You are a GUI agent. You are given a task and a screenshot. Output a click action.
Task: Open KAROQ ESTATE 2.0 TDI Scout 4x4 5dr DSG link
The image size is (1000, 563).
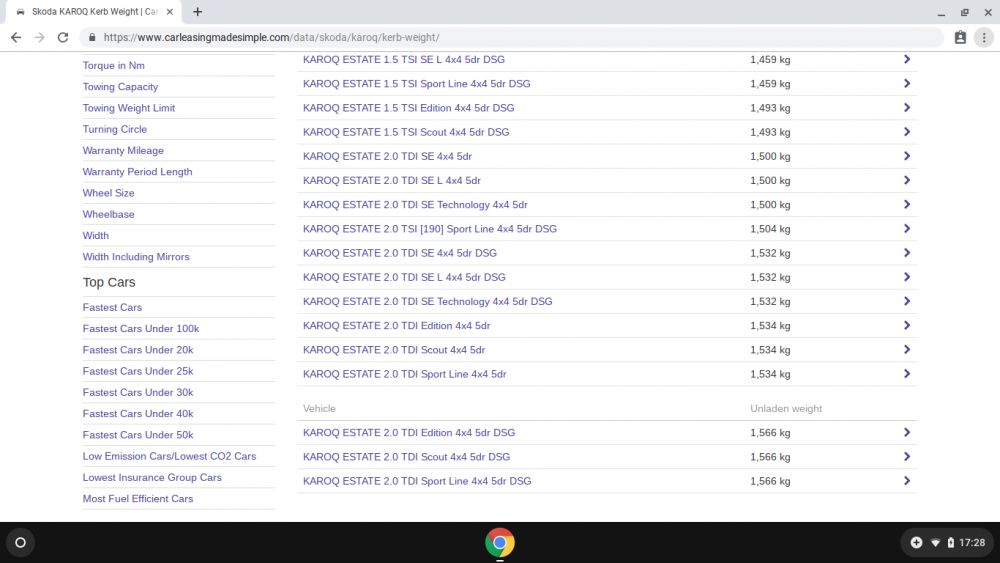[x=406, y=457]
